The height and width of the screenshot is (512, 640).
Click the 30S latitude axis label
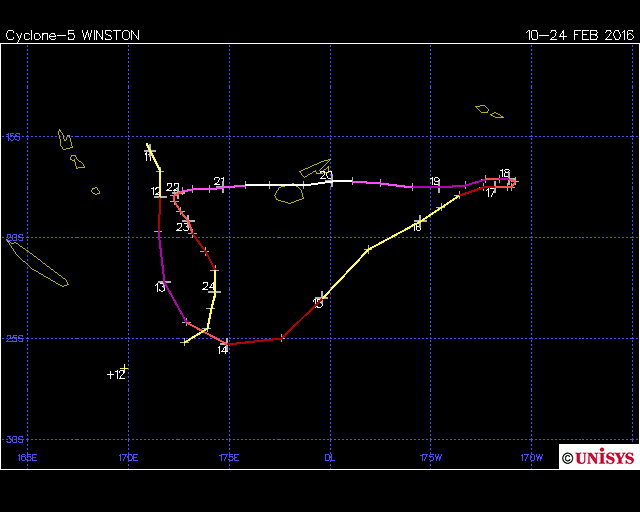point(15,440)
